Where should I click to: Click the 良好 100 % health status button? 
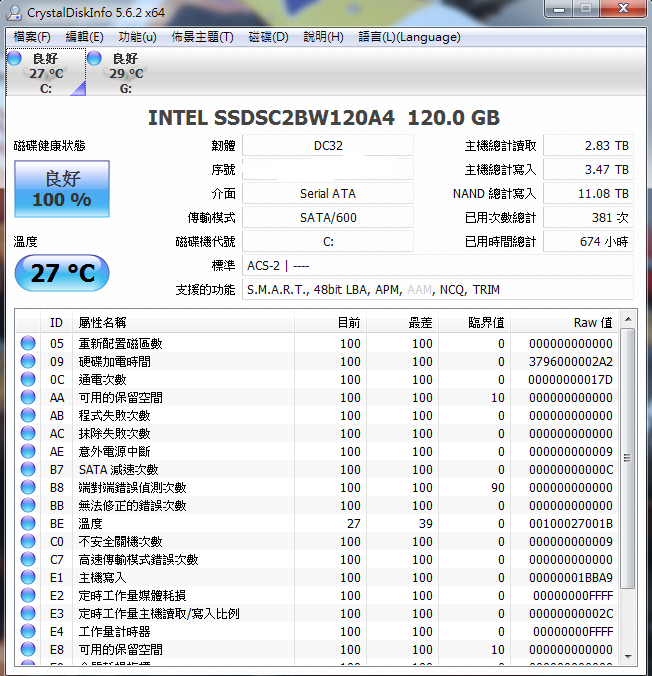[x=62, y=189]
